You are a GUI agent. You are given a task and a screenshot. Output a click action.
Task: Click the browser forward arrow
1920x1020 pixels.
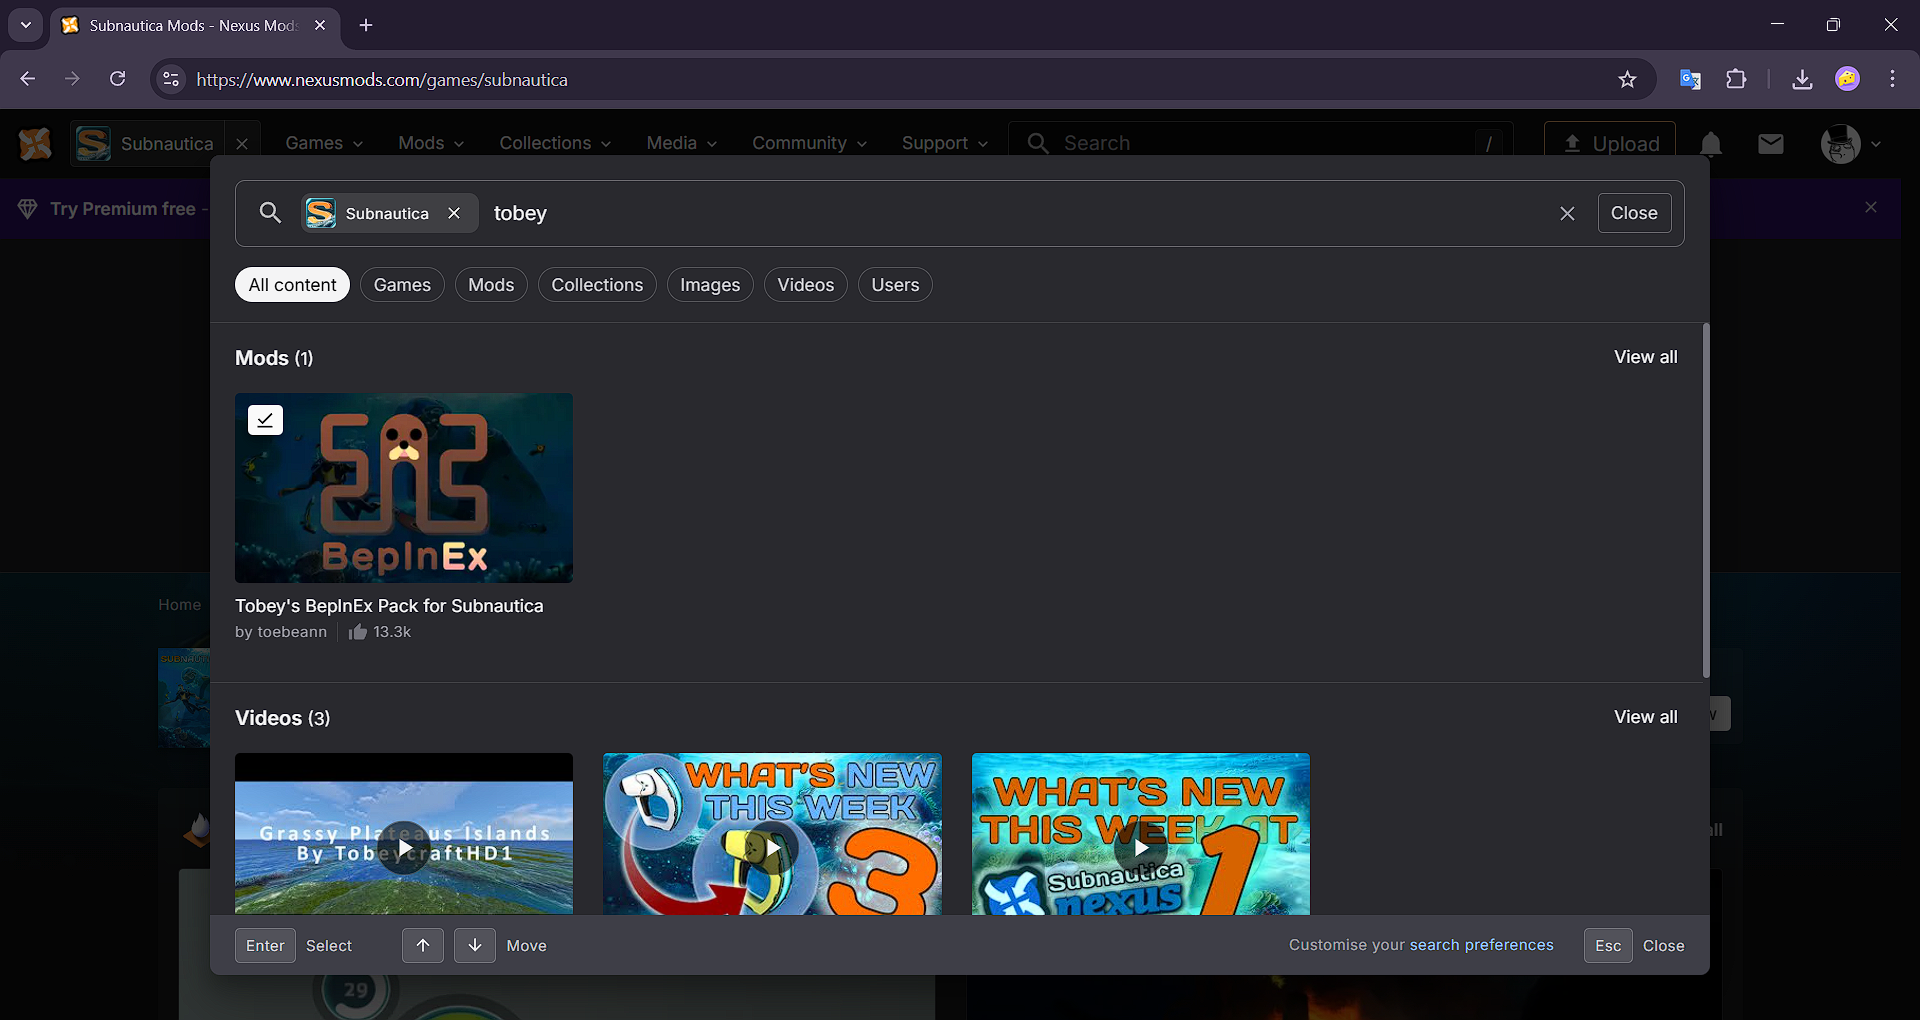pyautogui.click(x=72, y=79)
